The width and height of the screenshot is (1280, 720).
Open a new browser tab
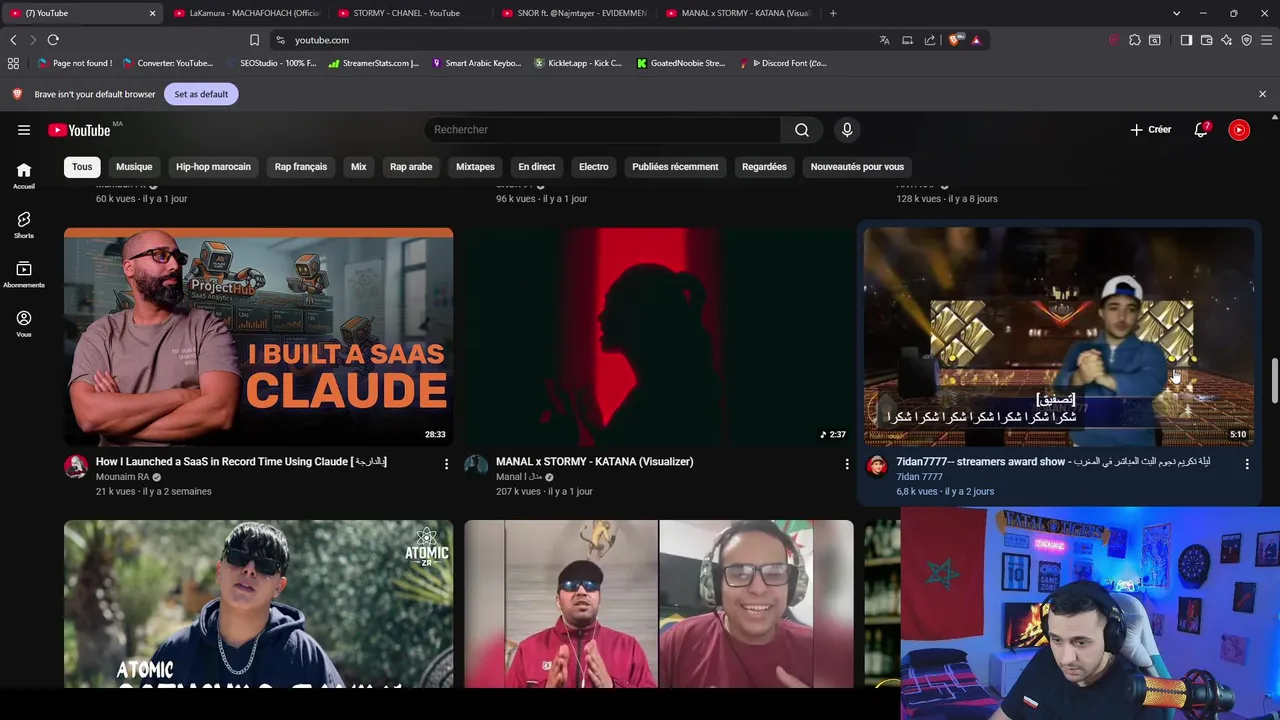tap(833, 13)
